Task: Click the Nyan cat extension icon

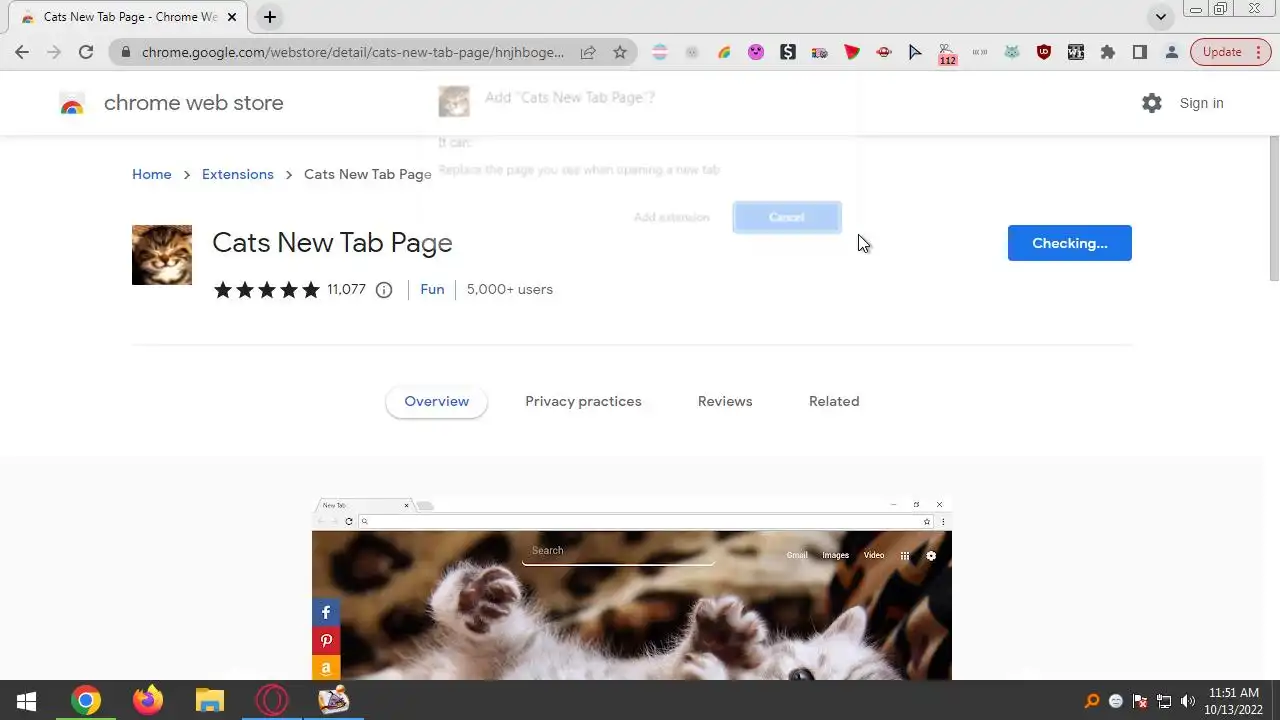Action: click(x=820, y=52)
